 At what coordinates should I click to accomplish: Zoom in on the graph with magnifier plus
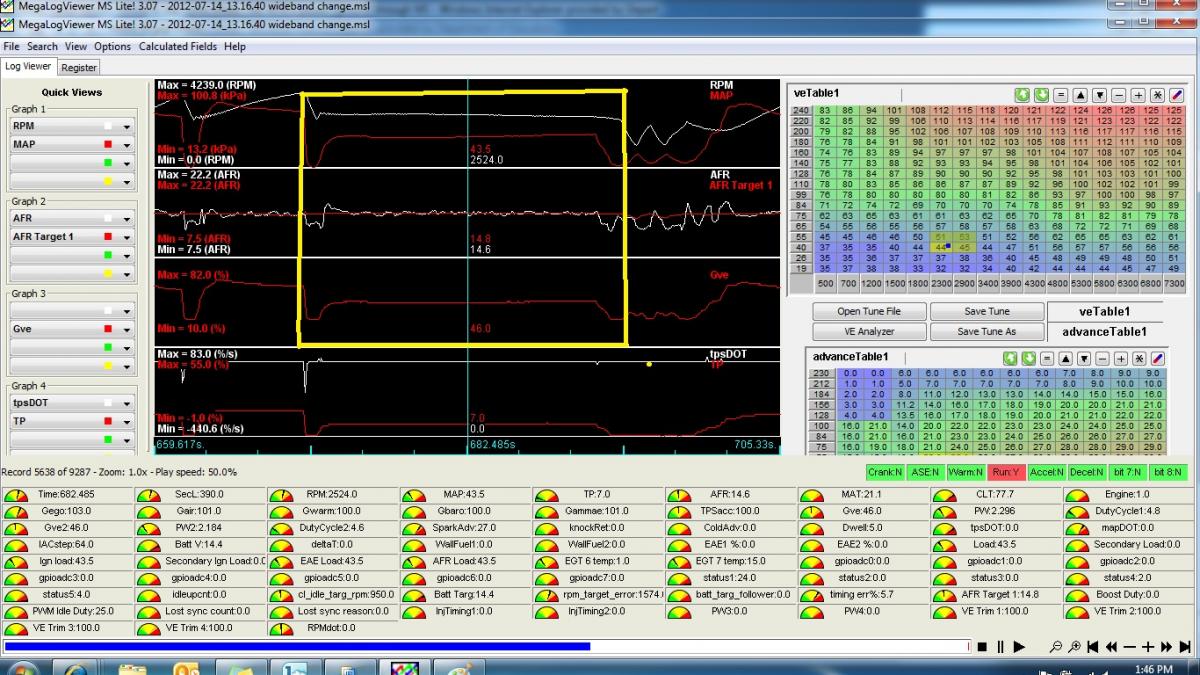(x=1074, y=647)
